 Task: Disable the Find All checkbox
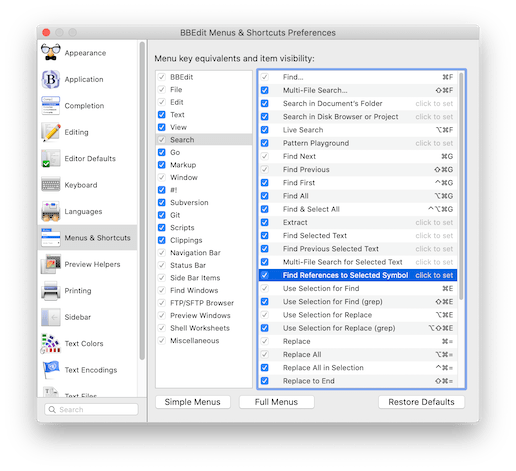pos(265,196)
